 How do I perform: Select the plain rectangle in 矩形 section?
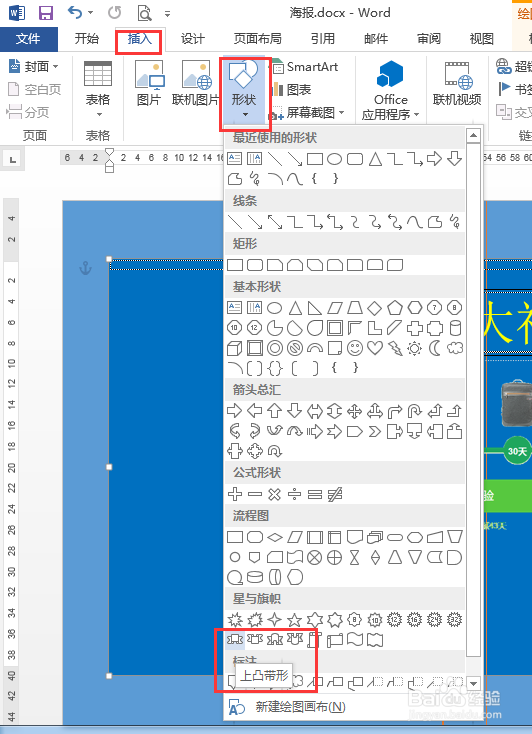point(235,265)
